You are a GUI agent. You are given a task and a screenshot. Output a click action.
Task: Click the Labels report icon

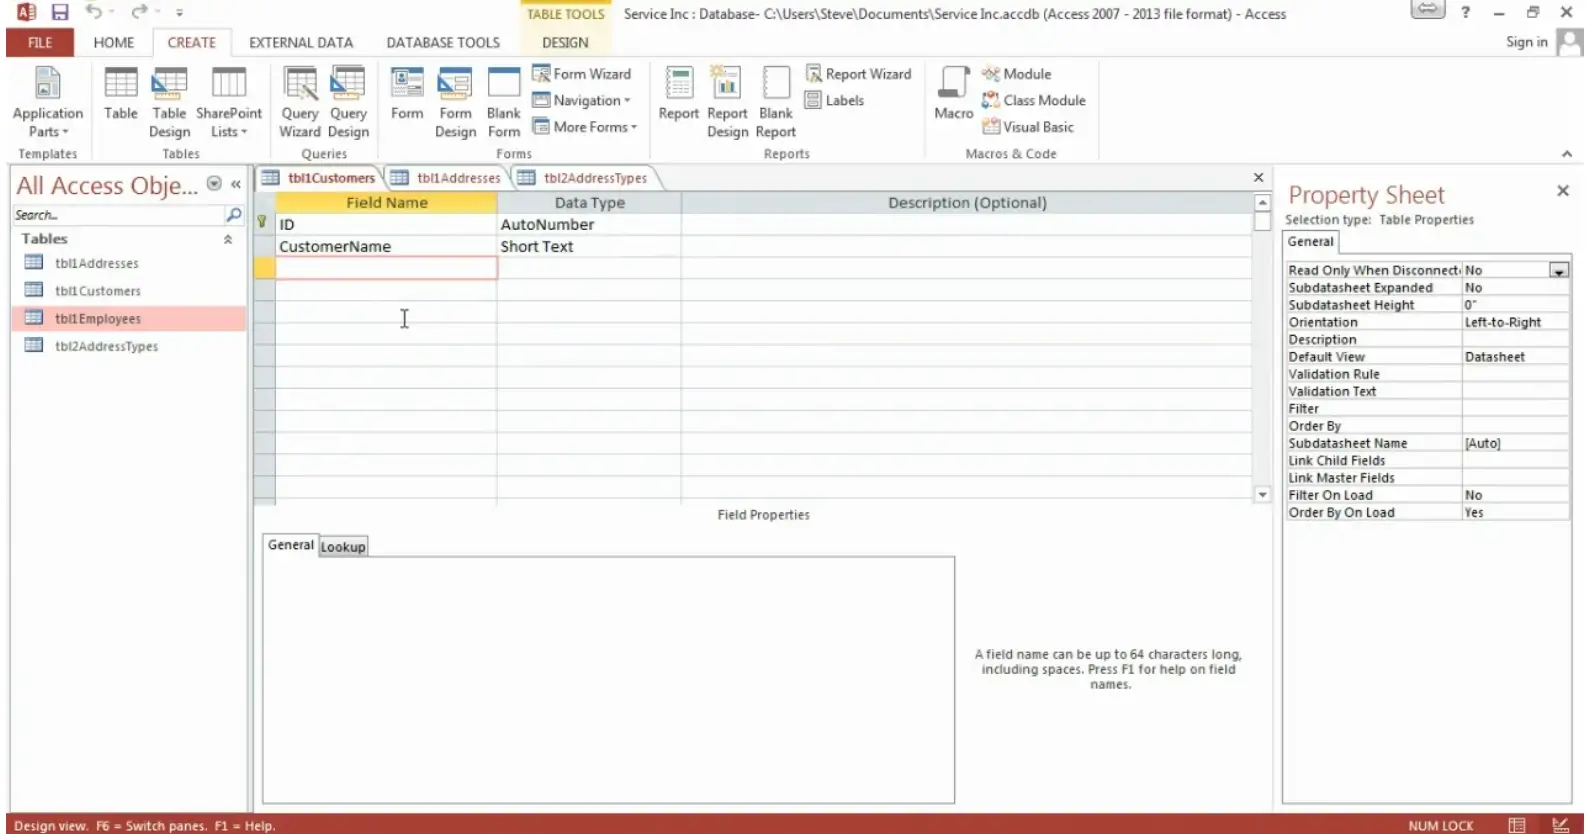(x=834, y=100)
